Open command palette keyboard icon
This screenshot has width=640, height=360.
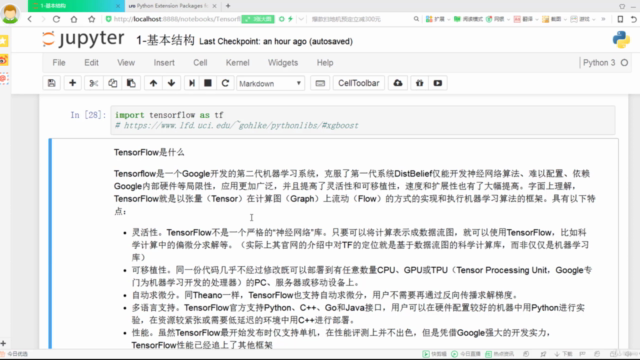pyautogui.click(x=320, y=83)
